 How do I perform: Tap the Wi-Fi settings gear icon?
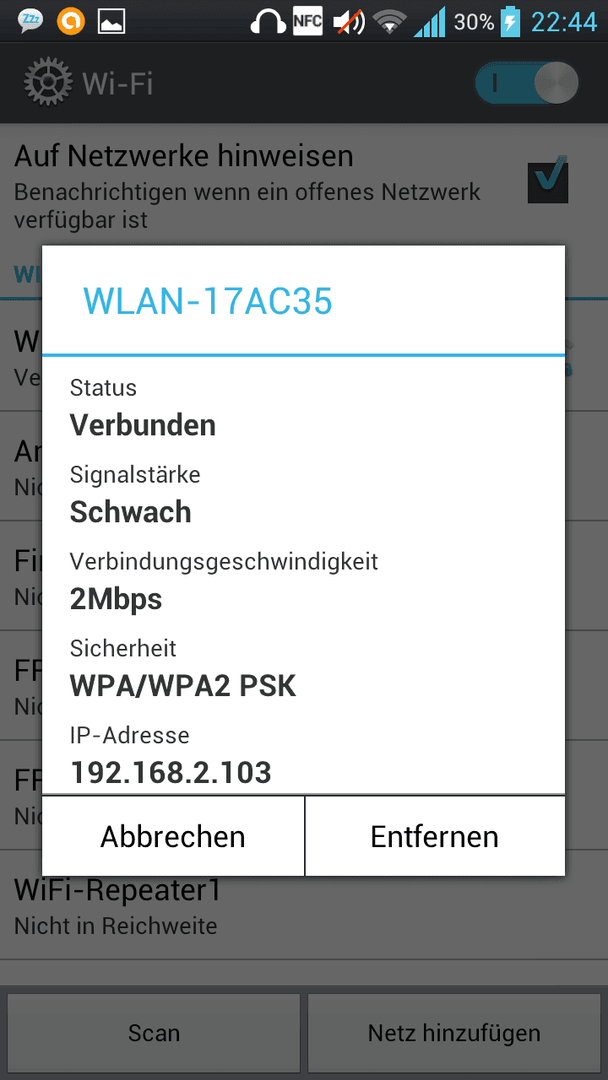47,83
